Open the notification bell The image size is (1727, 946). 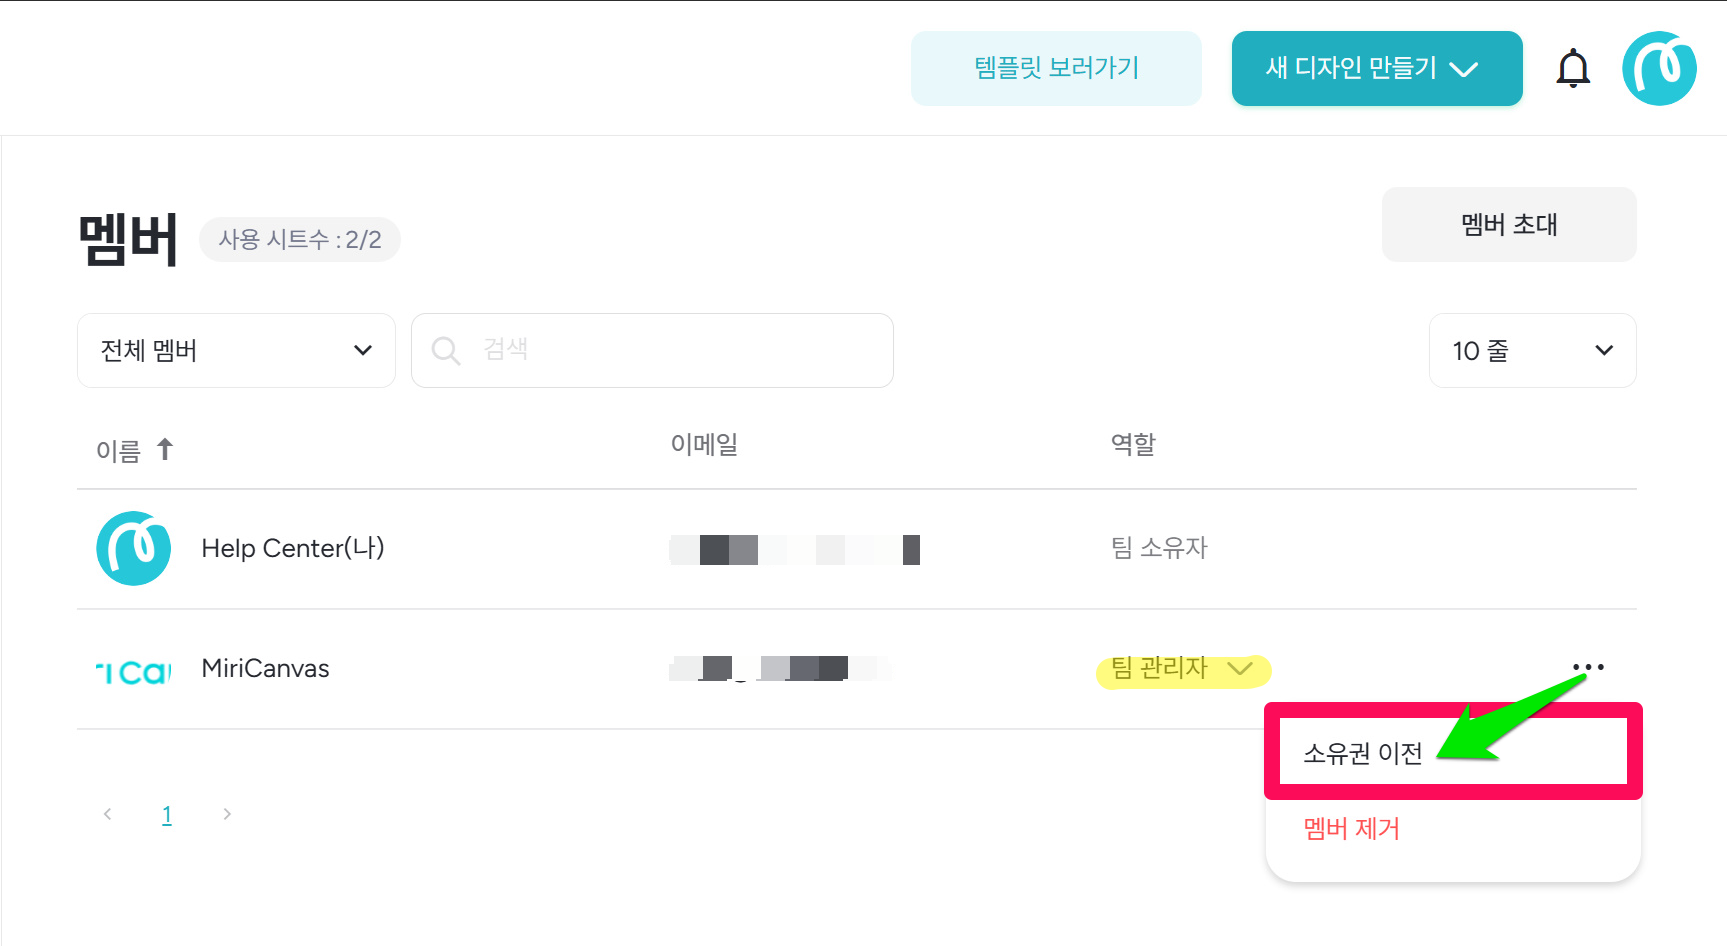1573,69
